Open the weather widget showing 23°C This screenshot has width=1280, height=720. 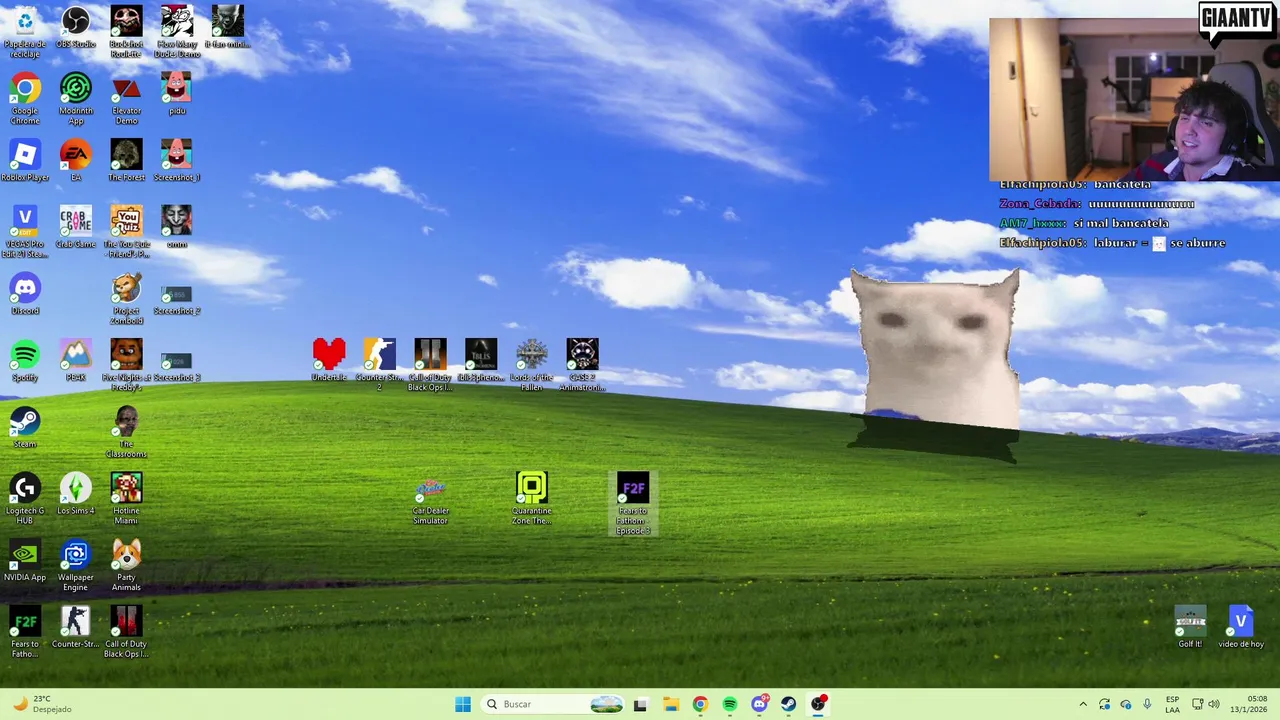click(42, 704)
